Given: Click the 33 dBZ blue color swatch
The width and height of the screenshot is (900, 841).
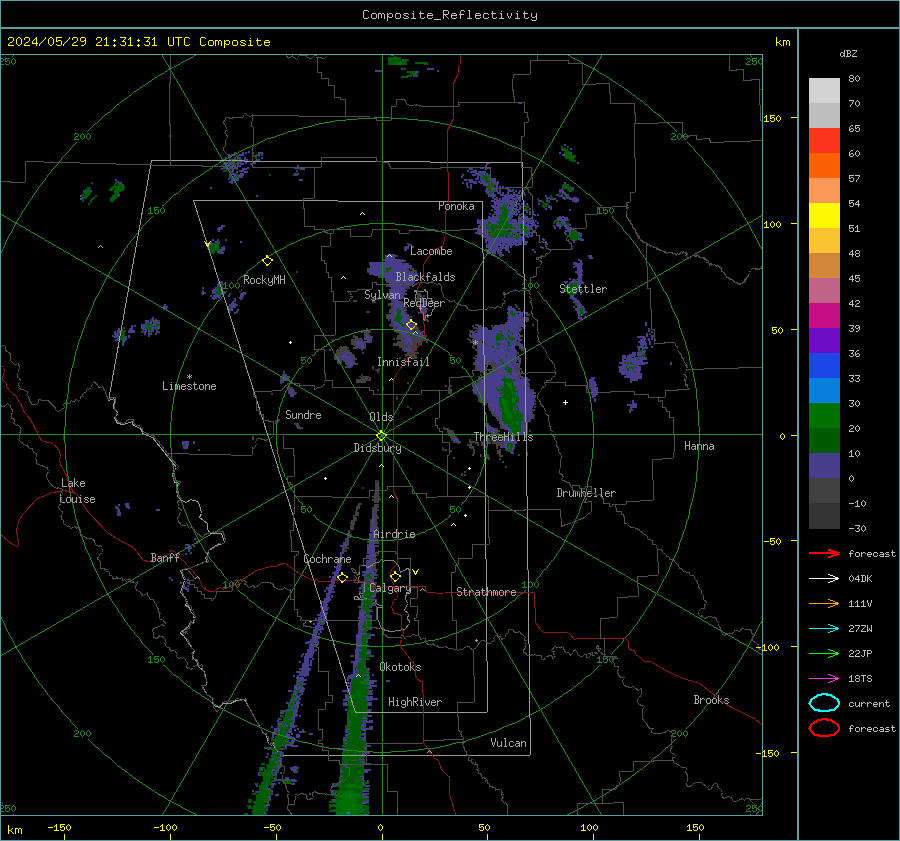Looking at the screenshot, I should pos(824,390).
